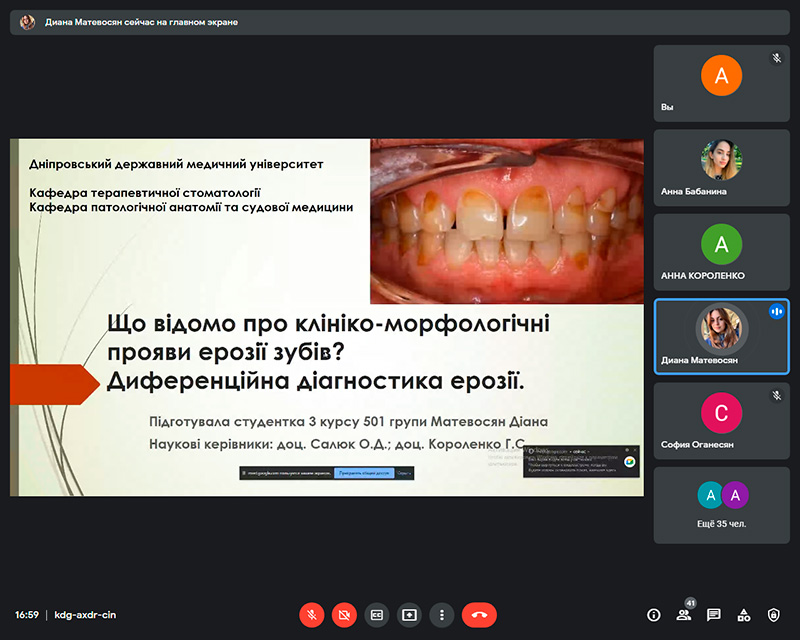Open the chat panel
Screen dimensions: 800x640
point(714,615)
